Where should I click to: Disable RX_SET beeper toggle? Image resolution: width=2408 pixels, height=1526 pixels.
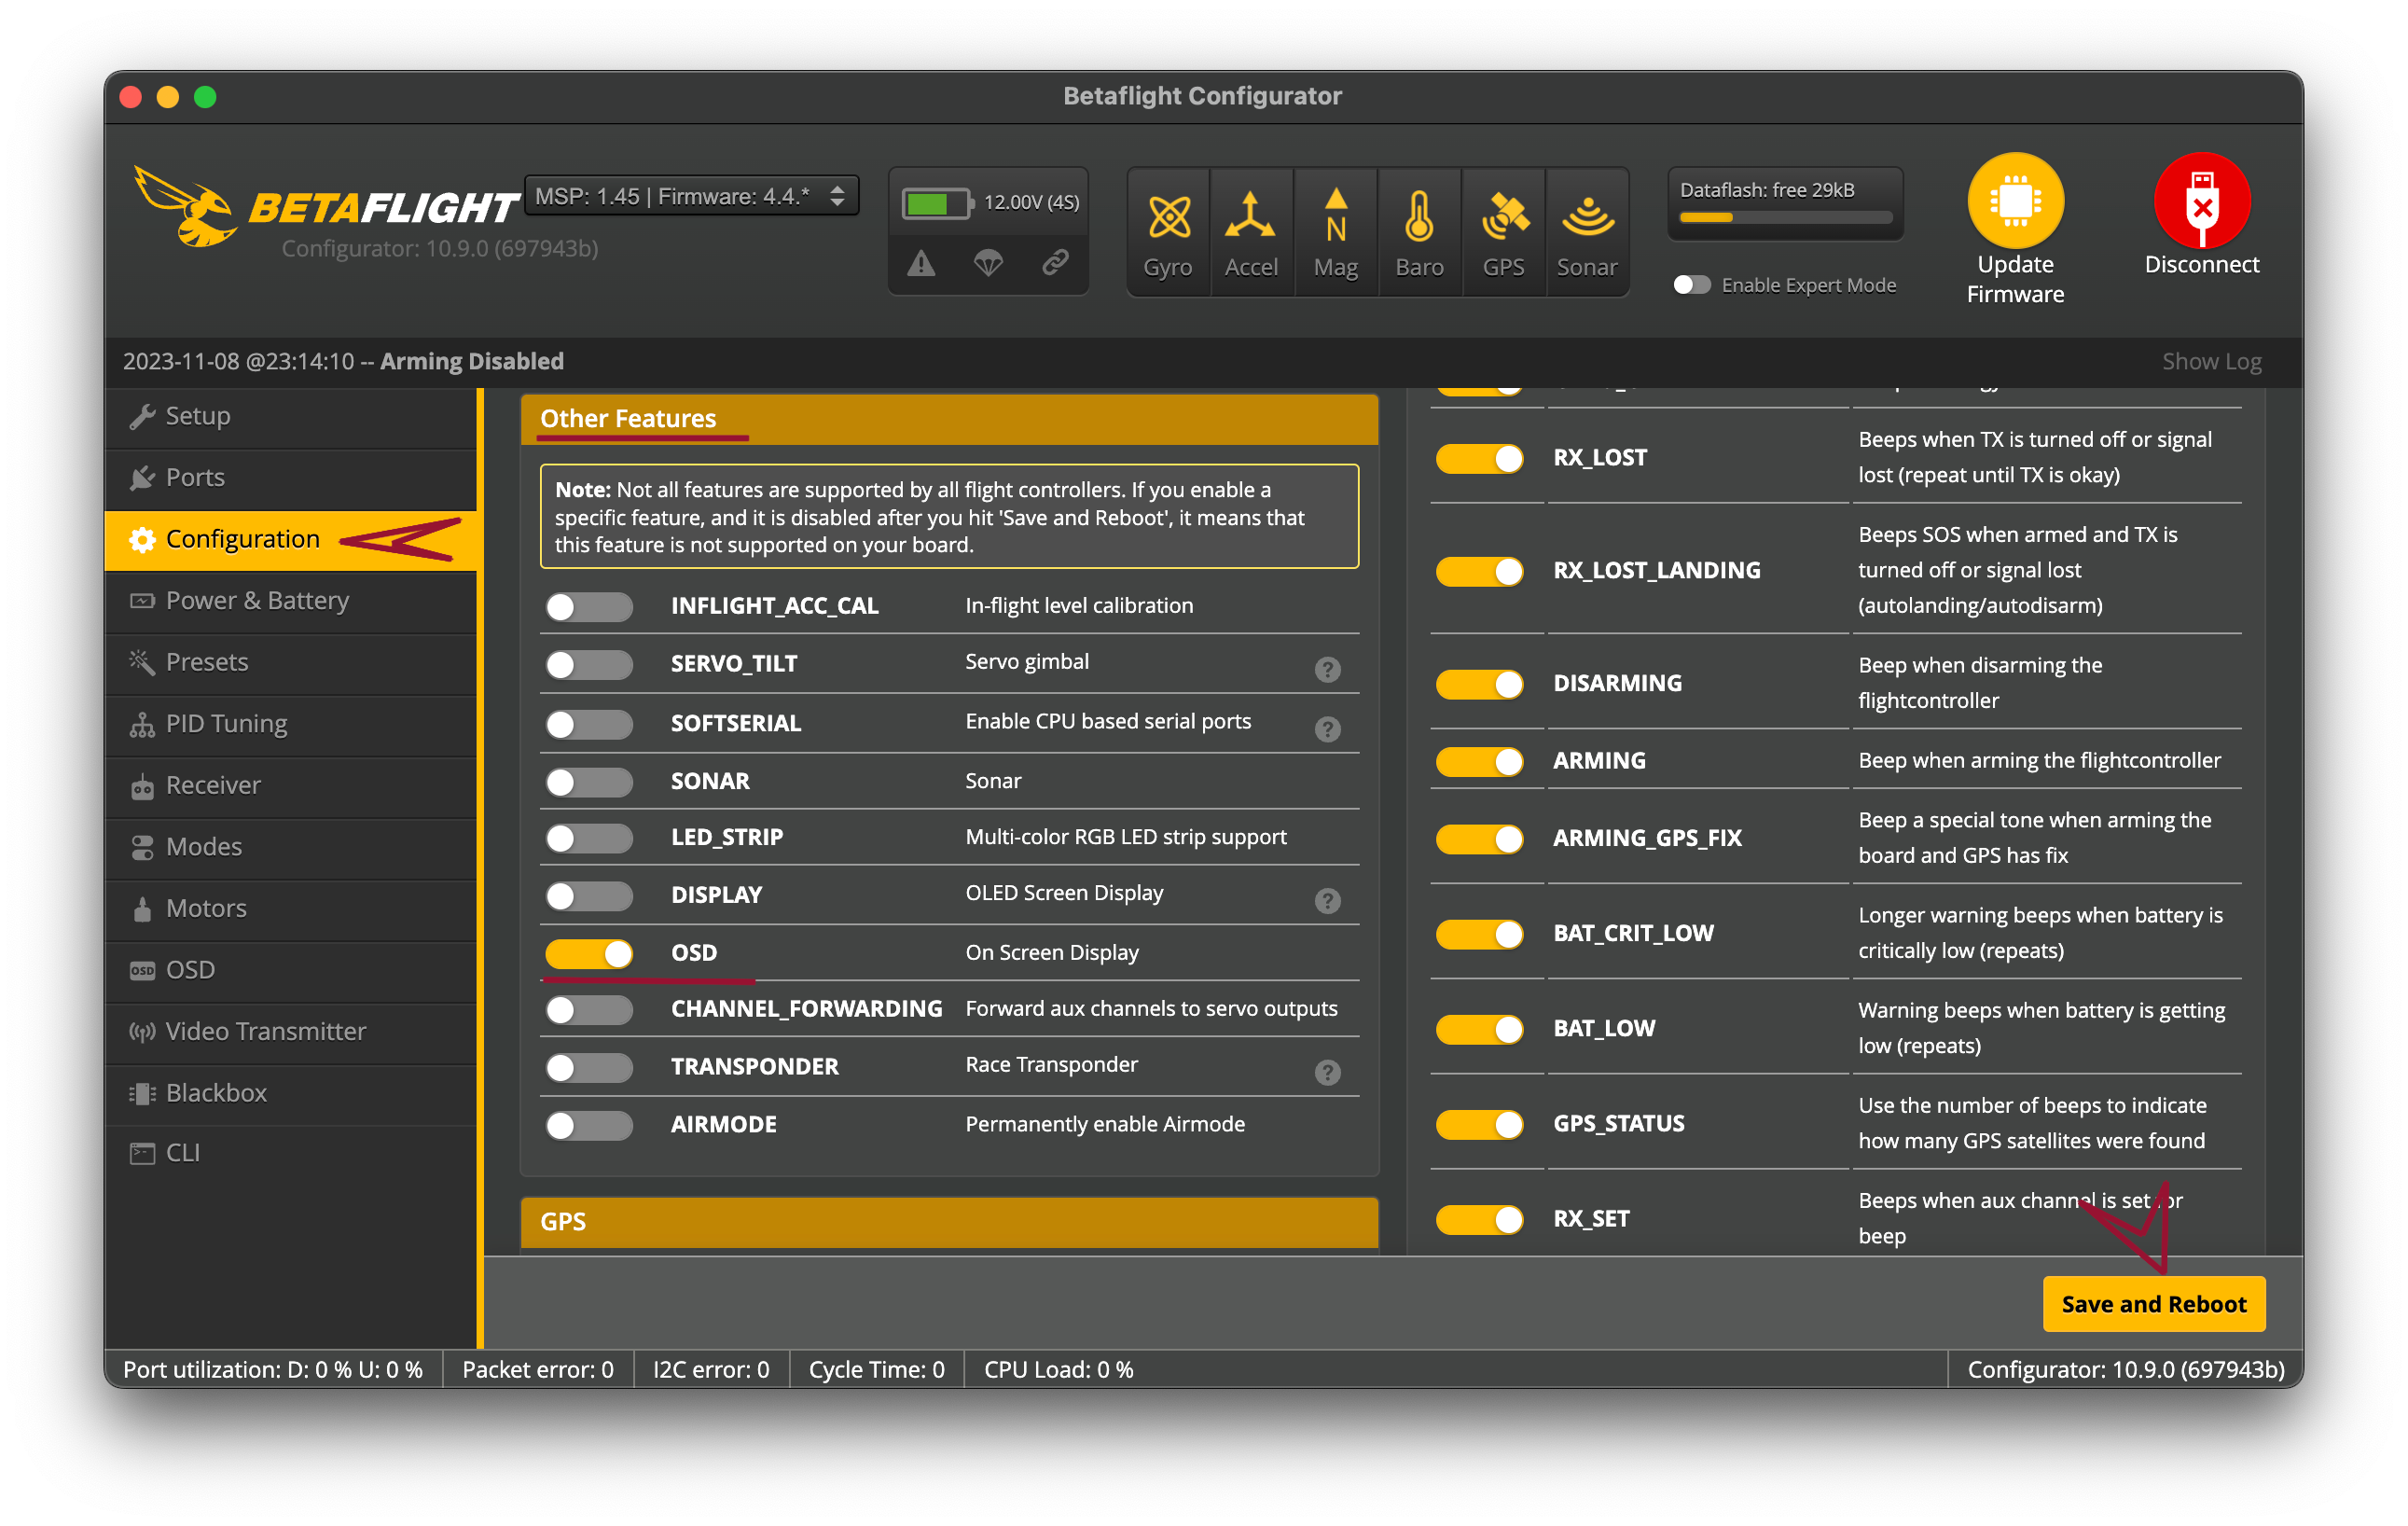pyautogui.click(x=1480, y=1219)
